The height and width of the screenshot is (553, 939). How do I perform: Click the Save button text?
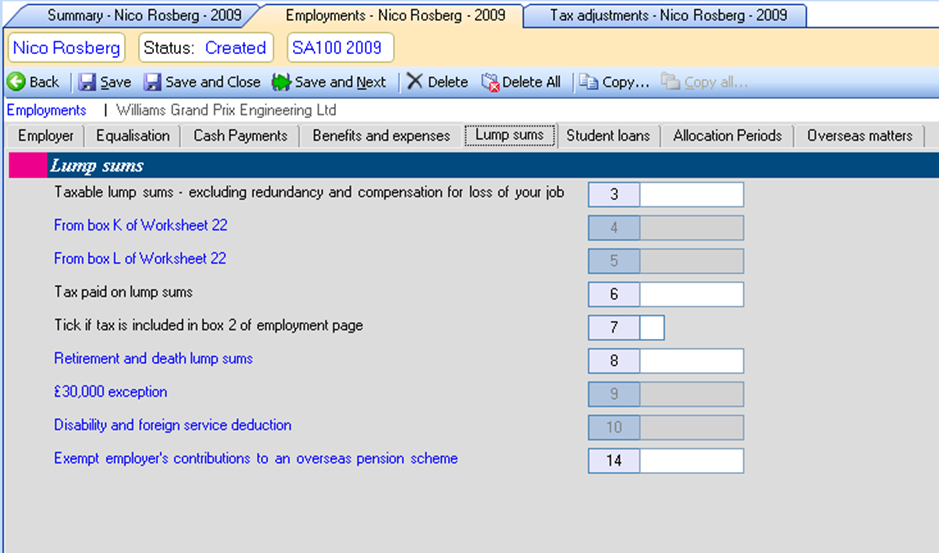click(116, 82)
